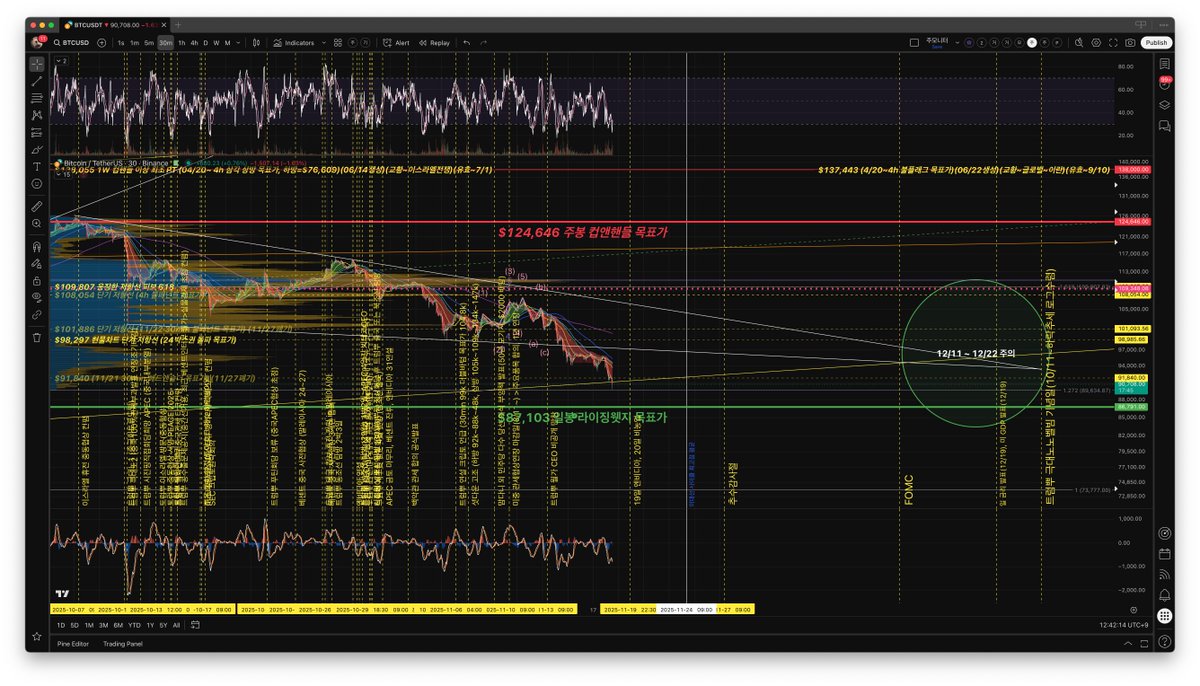Click the 12/11 ~ 12/22 annotation text
This screenshot has height=686, width=1200.
click(975, 353)
